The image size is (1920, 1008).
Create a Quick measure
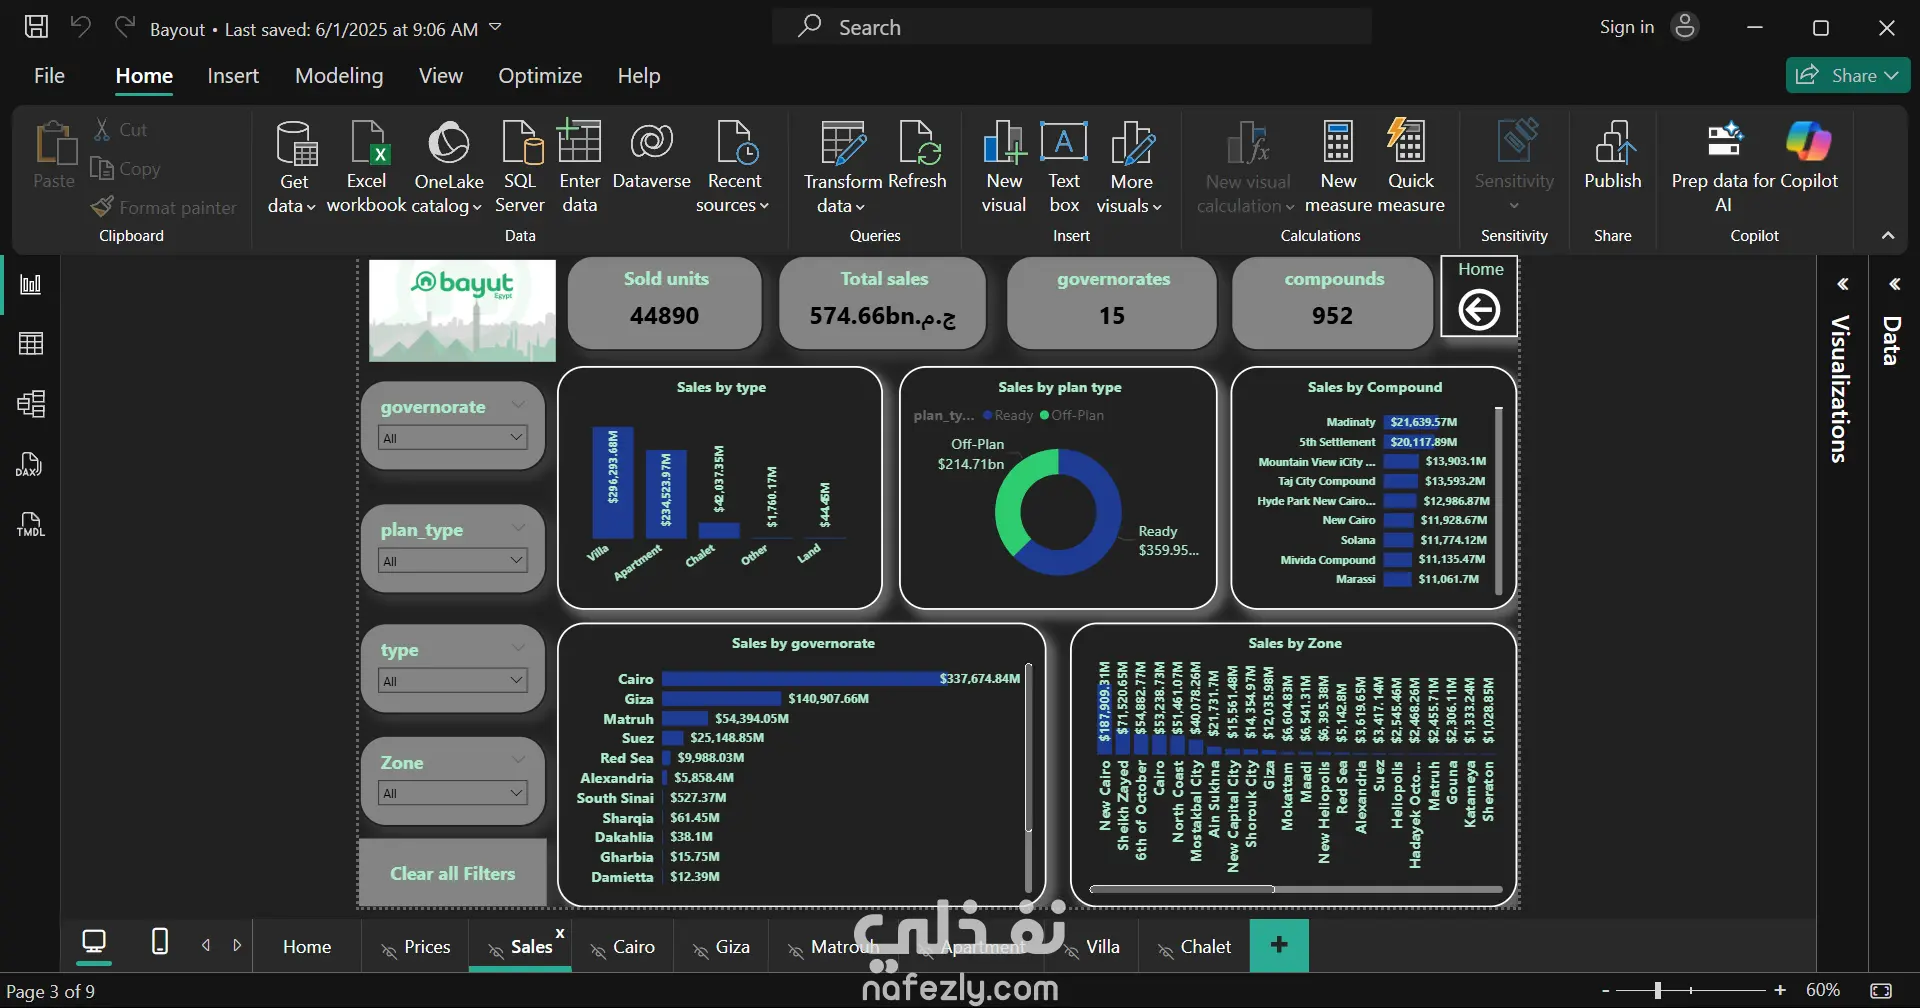coord(1411,166)
